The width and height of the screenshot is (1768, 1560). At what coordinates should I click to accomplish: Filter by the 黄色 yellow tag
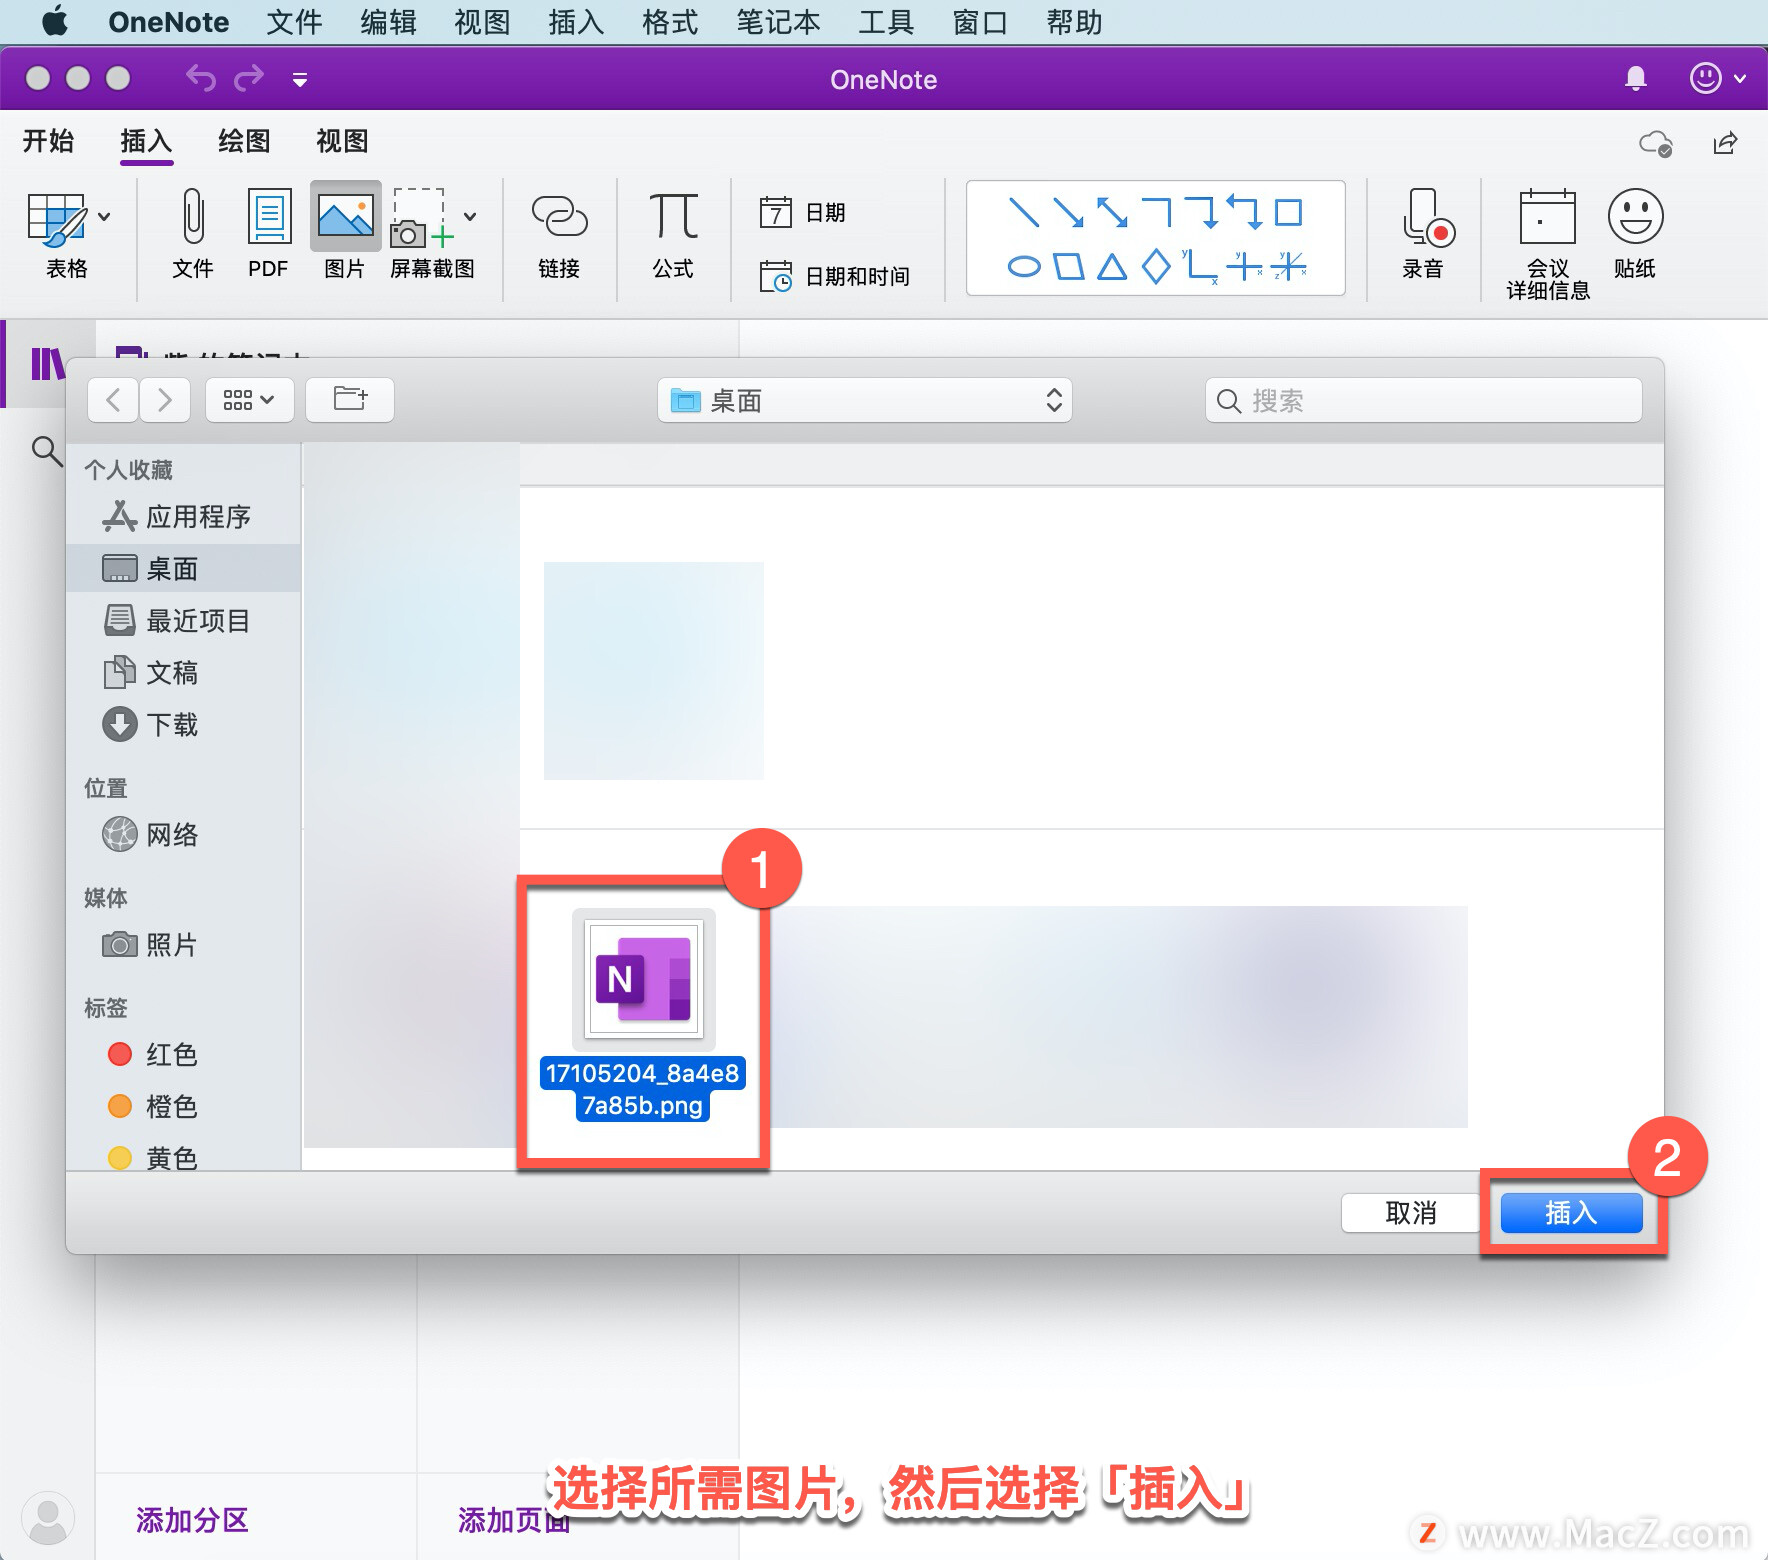[184, 1157]
